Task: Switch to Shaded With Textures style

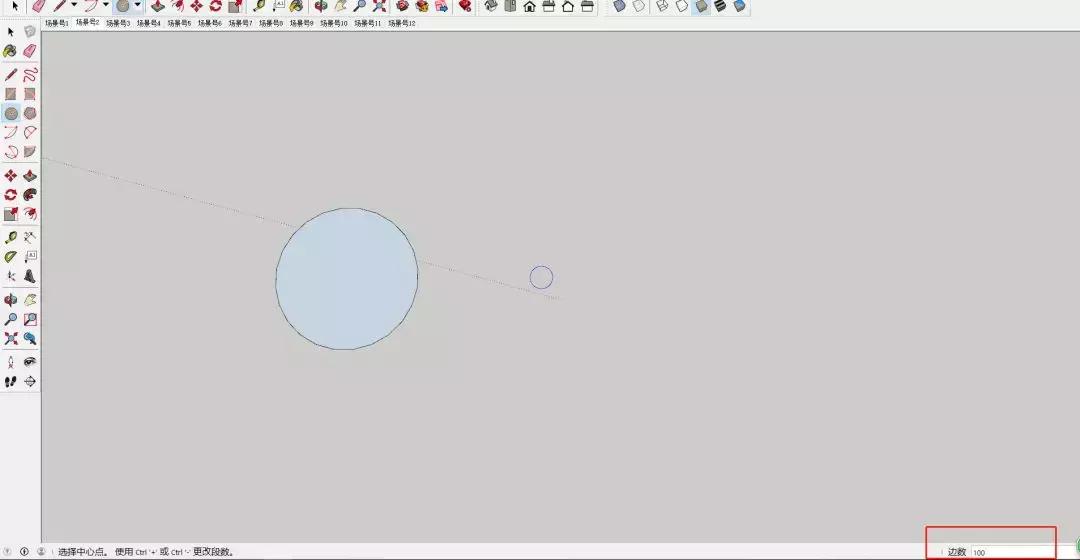Action: (x=720, y=6)
